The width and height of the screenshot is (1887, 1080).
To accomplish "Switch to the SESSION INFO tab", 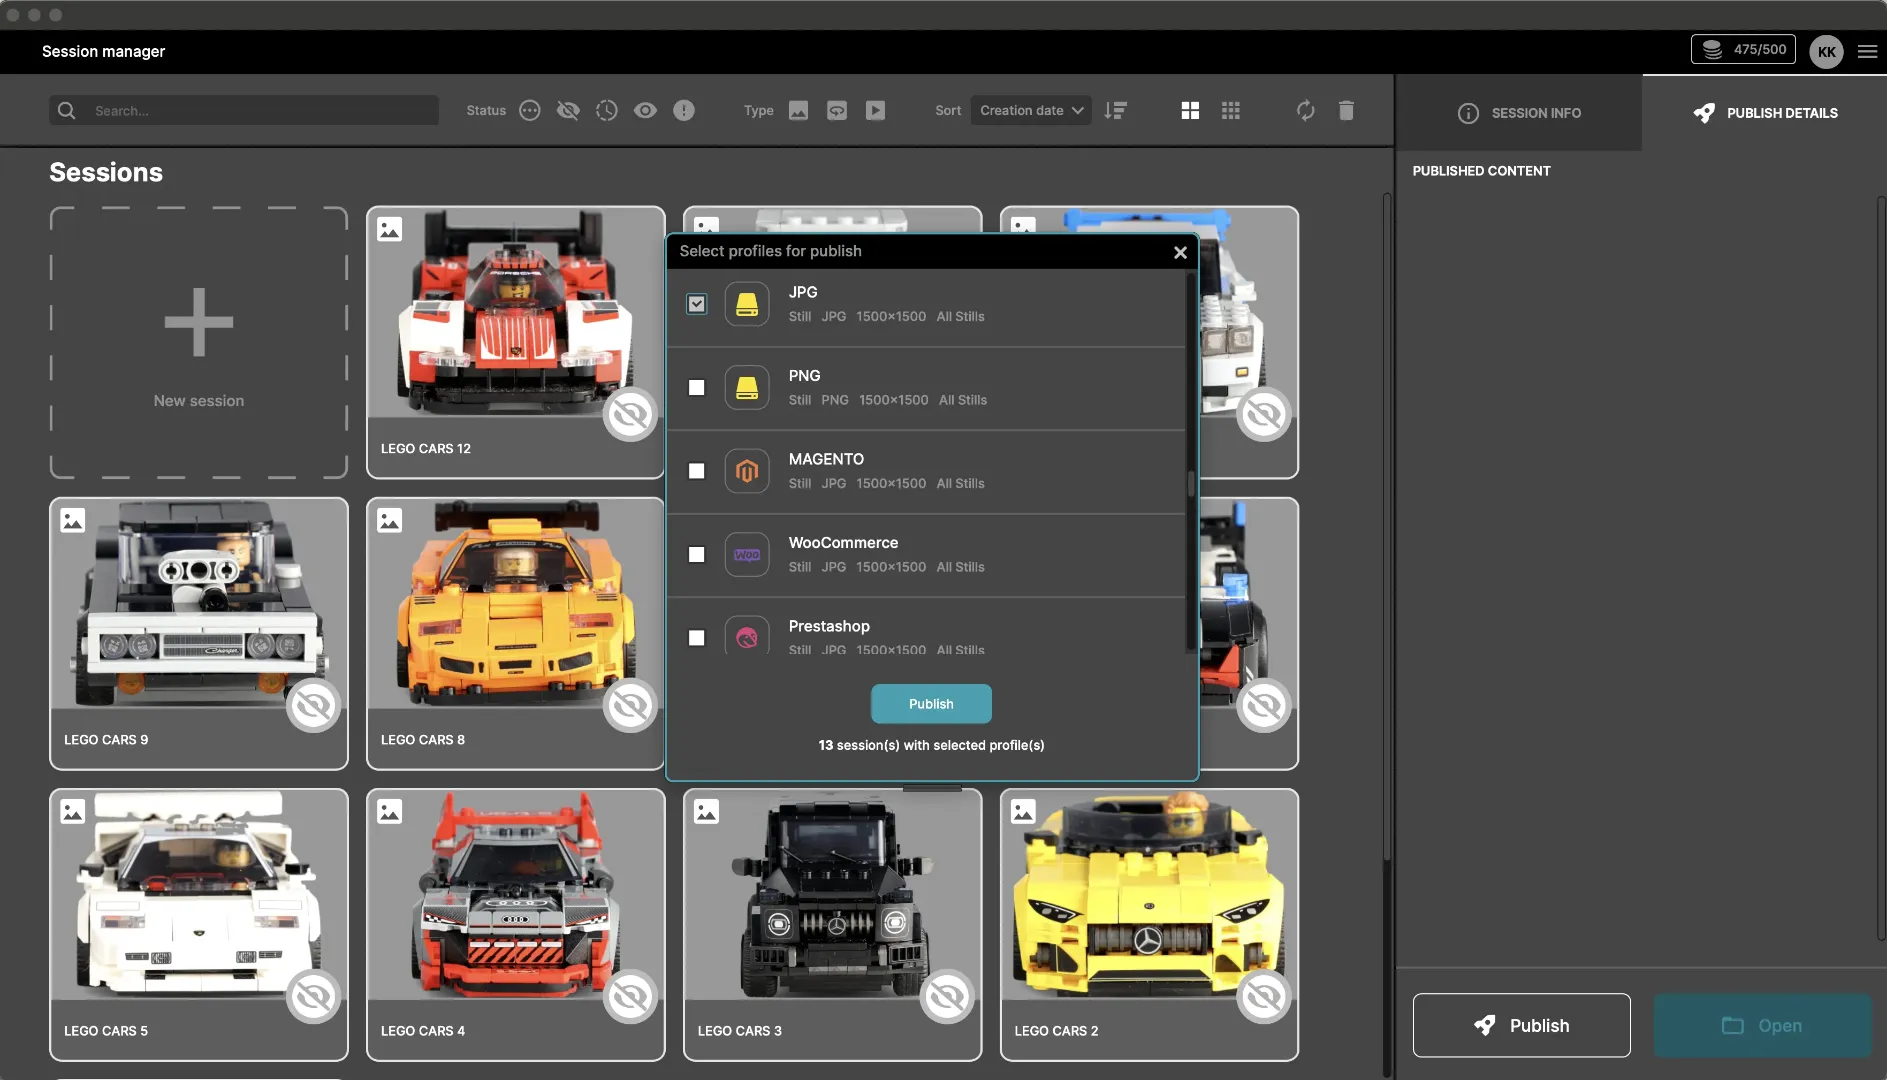I will pos(1519,112).
